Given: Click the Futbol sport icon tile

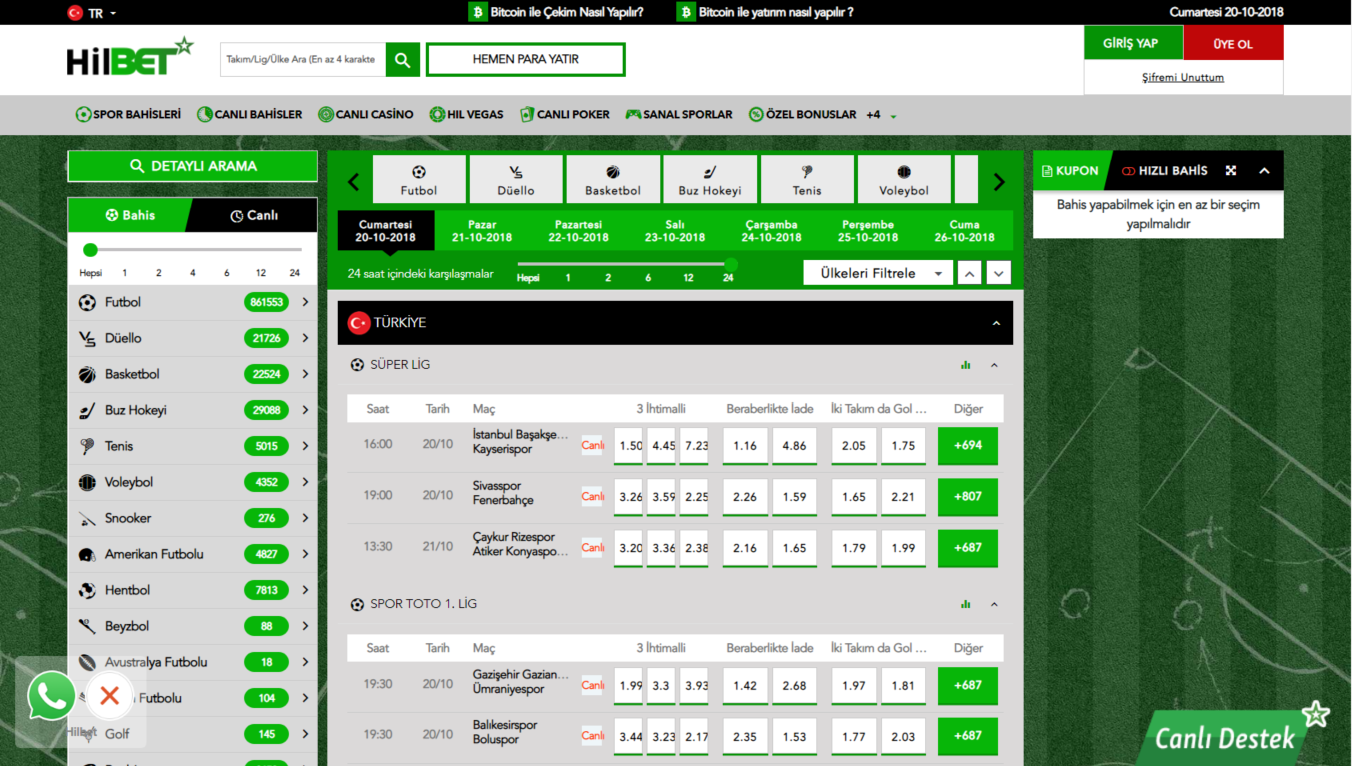Looking at the screenshot, I should pyautogui.click(x=419, y=180).
